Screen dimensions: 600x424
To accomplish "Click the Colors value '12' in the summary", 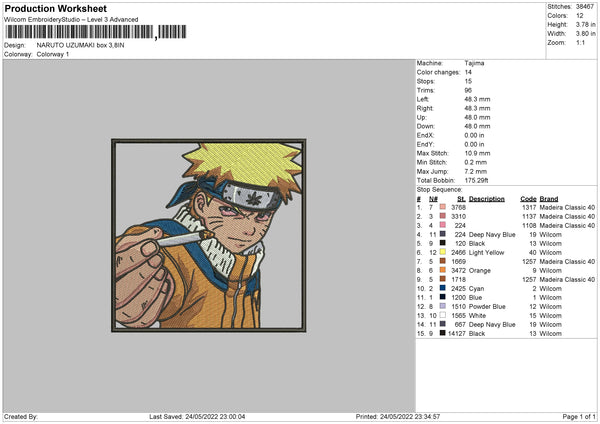I will [580, 16].
